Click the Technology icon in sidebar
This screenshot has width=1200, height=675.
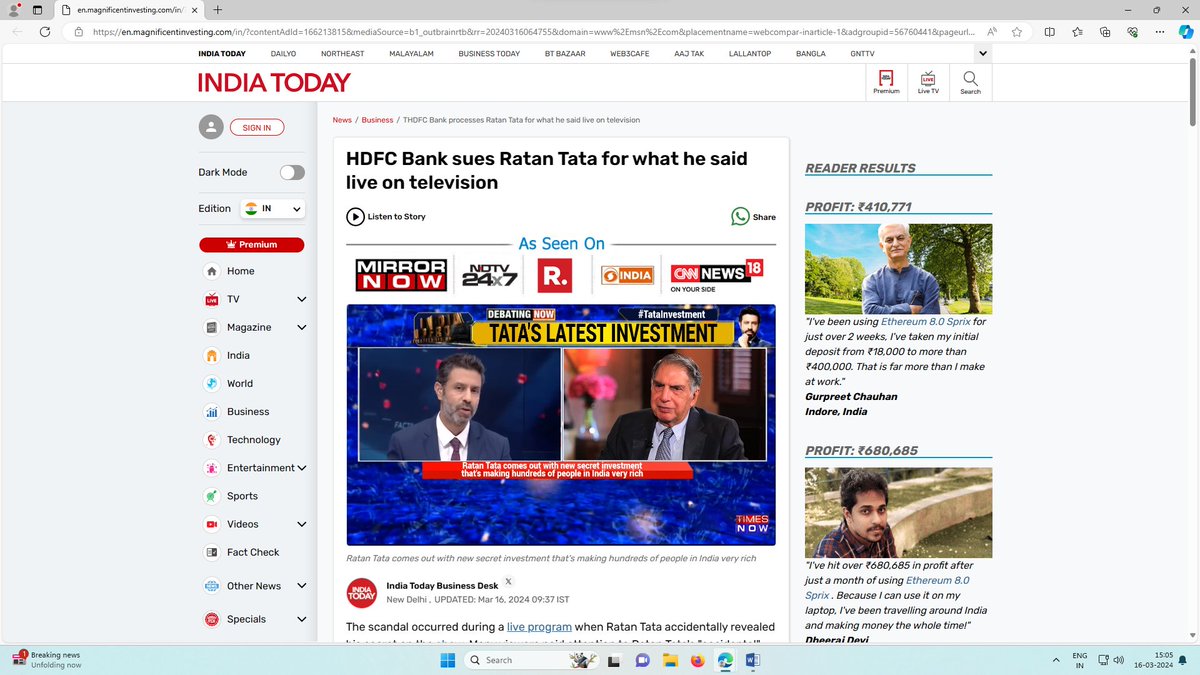click(211, 439)
